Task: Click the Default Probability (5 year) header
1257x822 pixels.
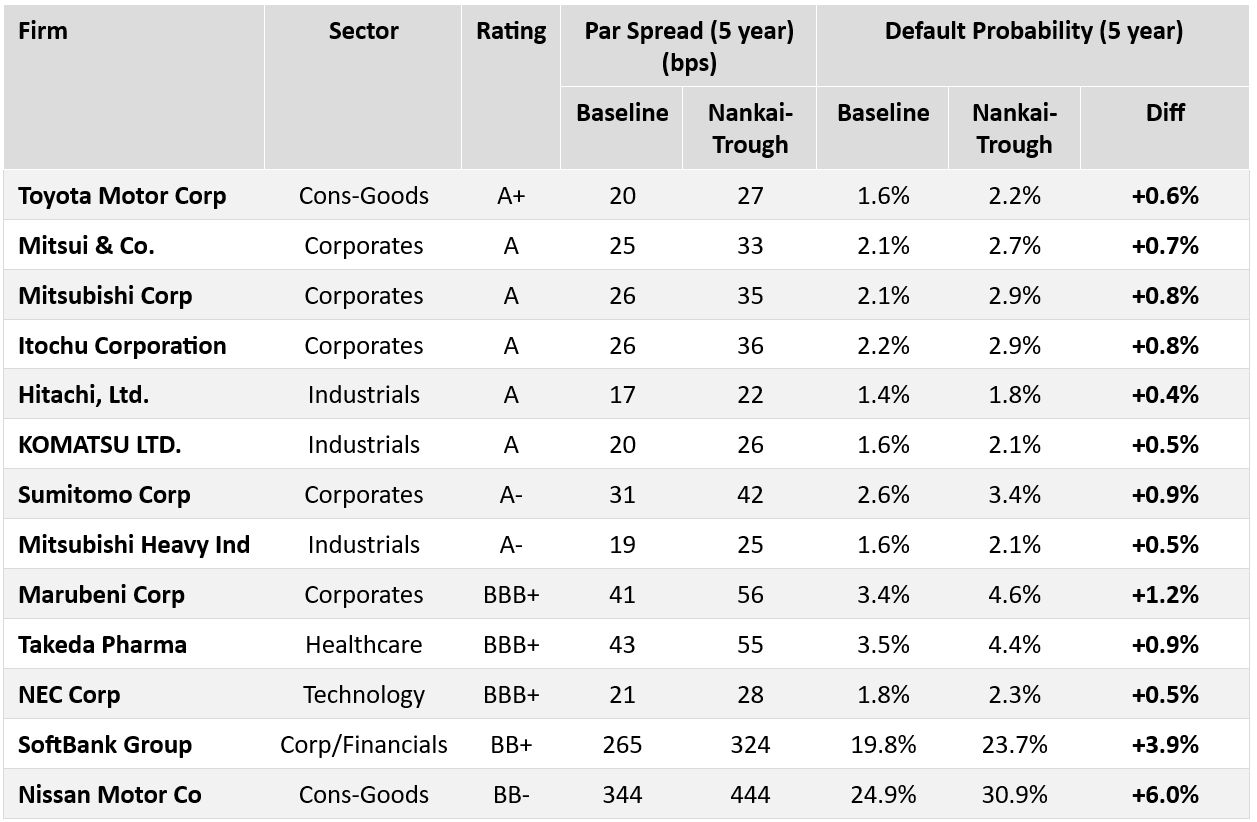Action: click(1033, 31)
